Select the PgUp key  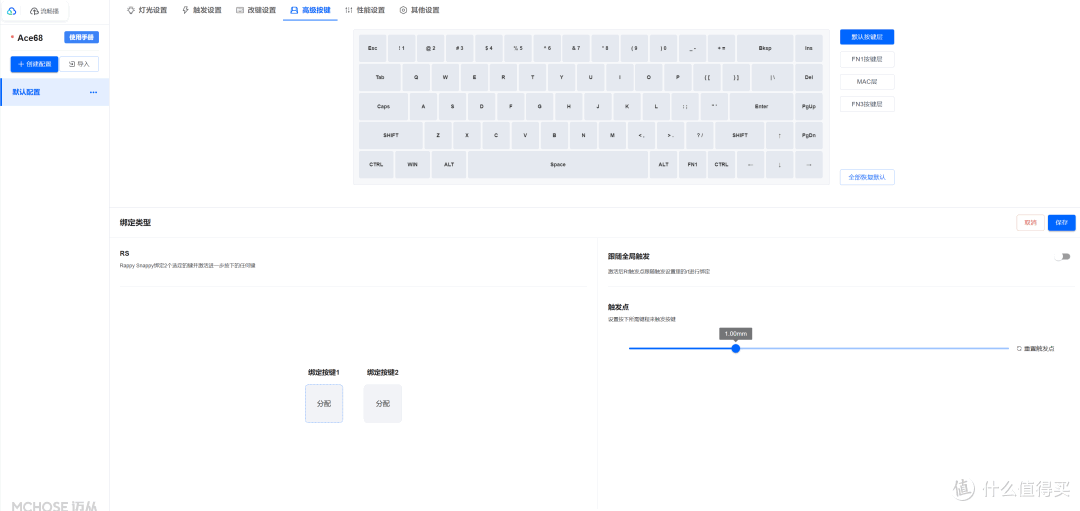click(x=809, y=107)
